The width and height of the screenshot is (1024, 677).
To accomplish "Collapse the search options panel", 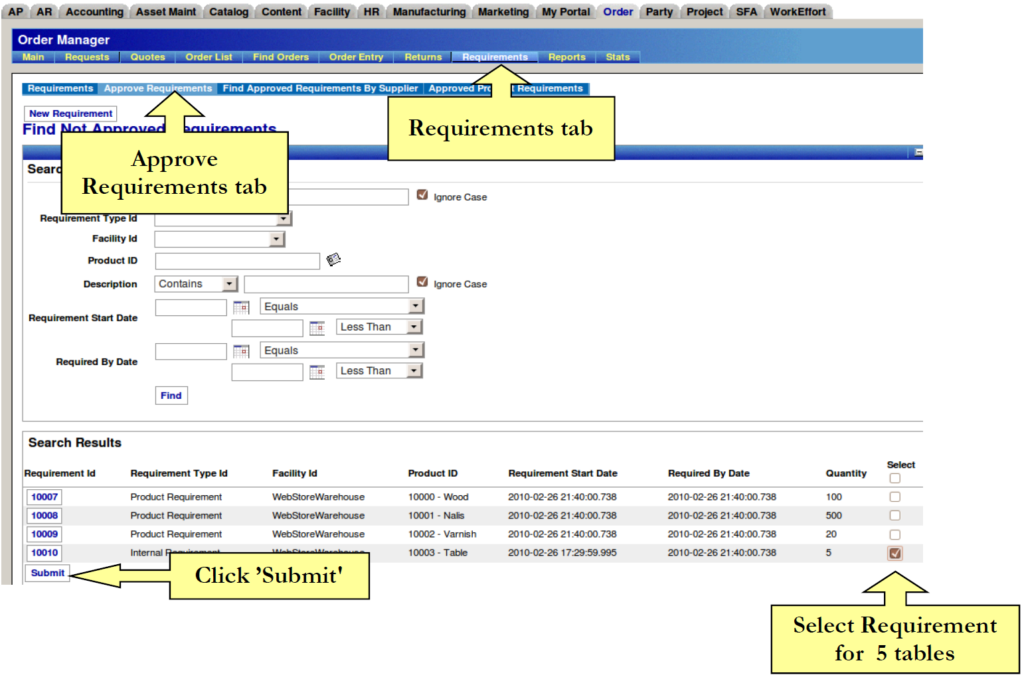I will 918,152.
